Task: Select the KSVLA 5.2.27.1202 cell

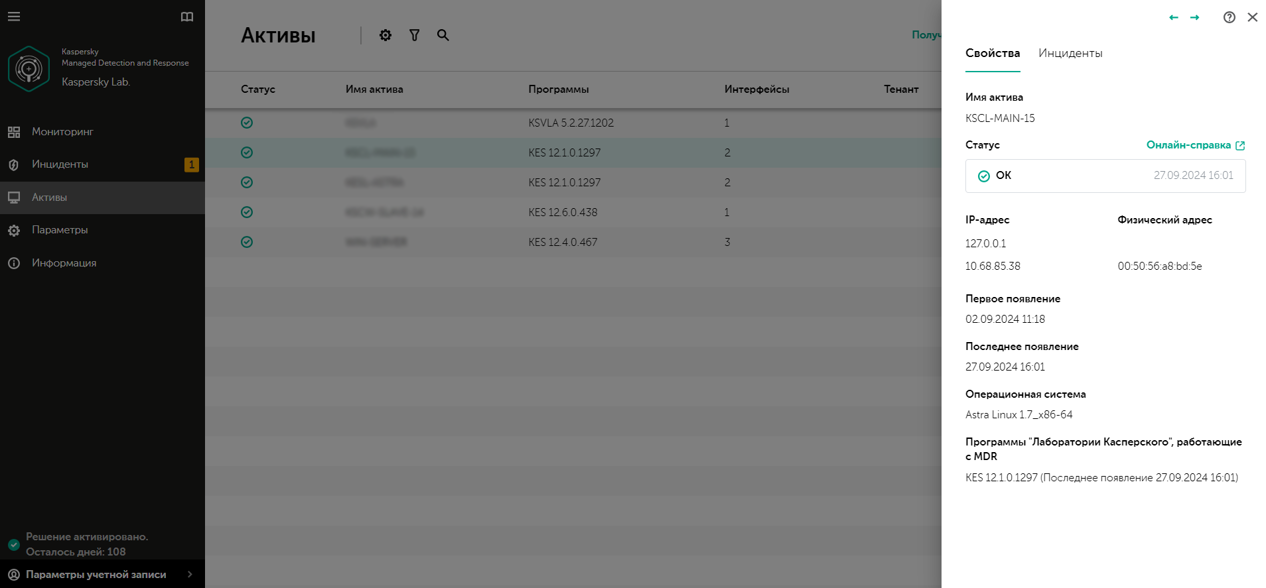Action: click(x=571, y=123)
